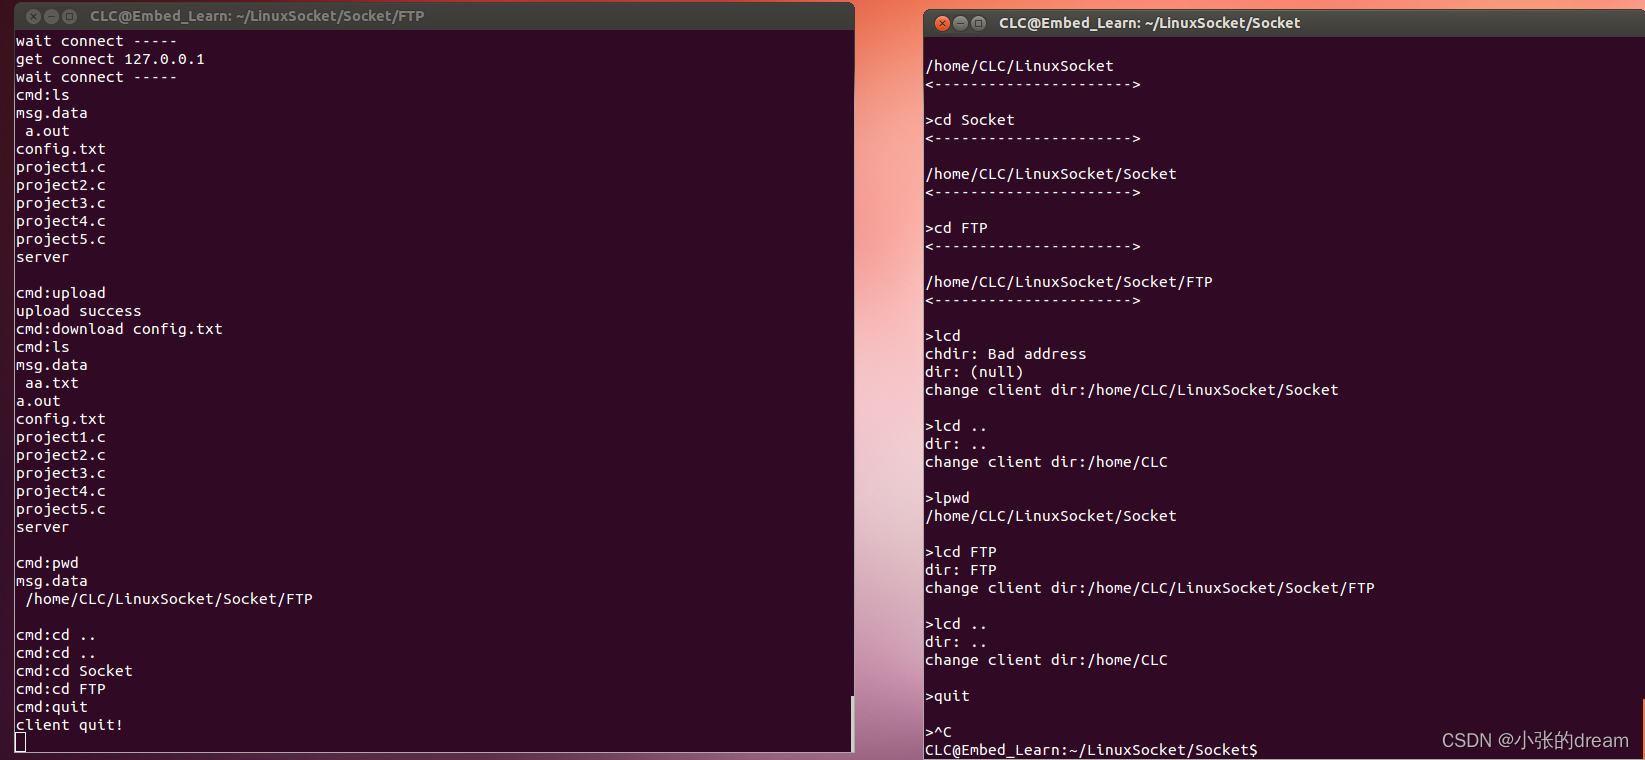Click the left terminal title ending in Socket/FTP
This screenshot has height=760, width=1645.
pos(257,16)
